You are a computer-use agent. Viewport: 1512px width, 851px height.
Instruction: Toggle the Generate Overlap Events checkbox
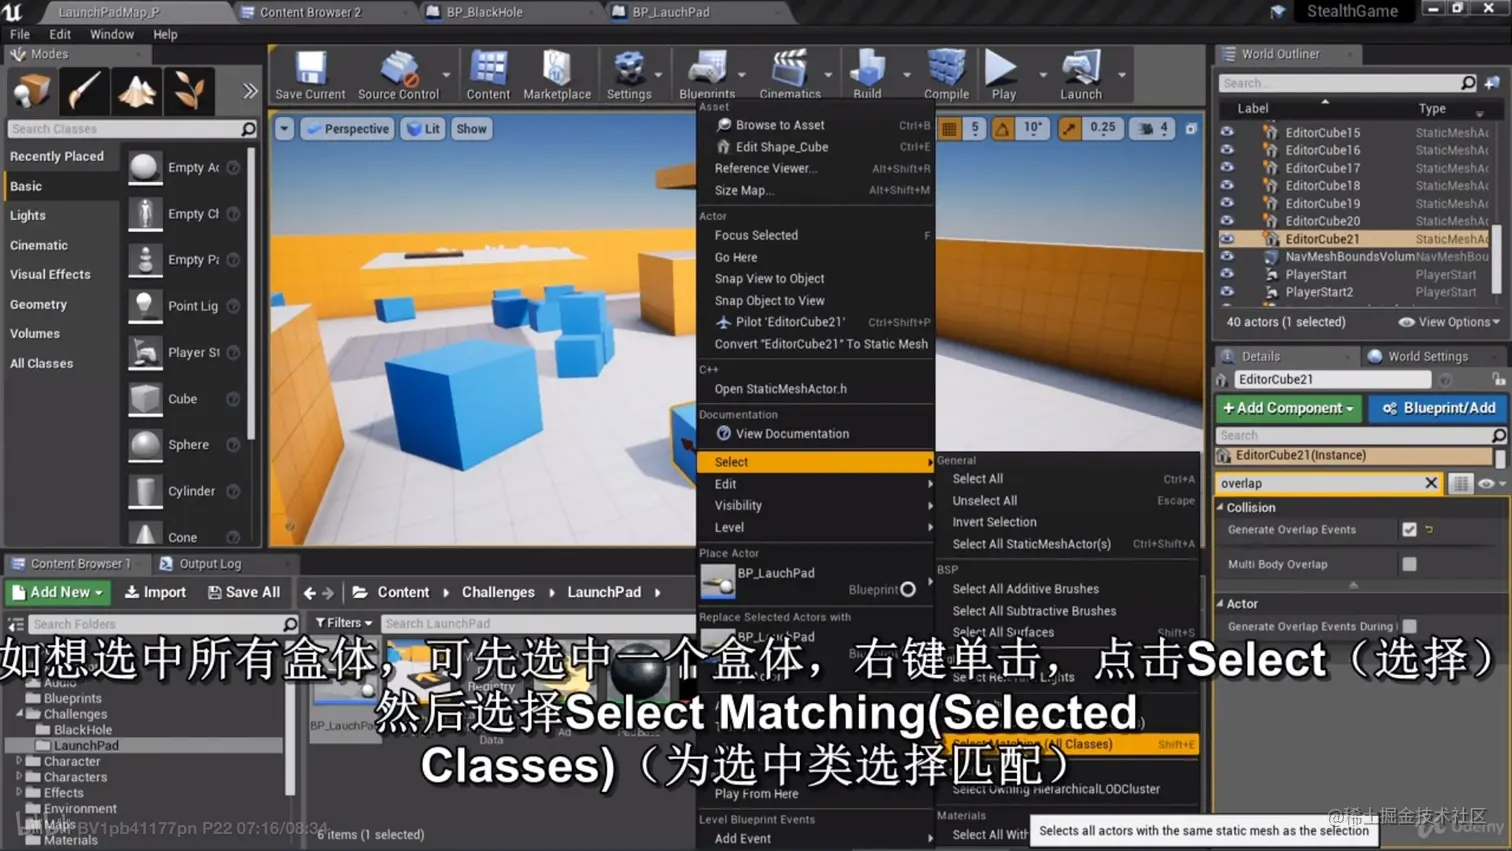tap(1409, 530)
